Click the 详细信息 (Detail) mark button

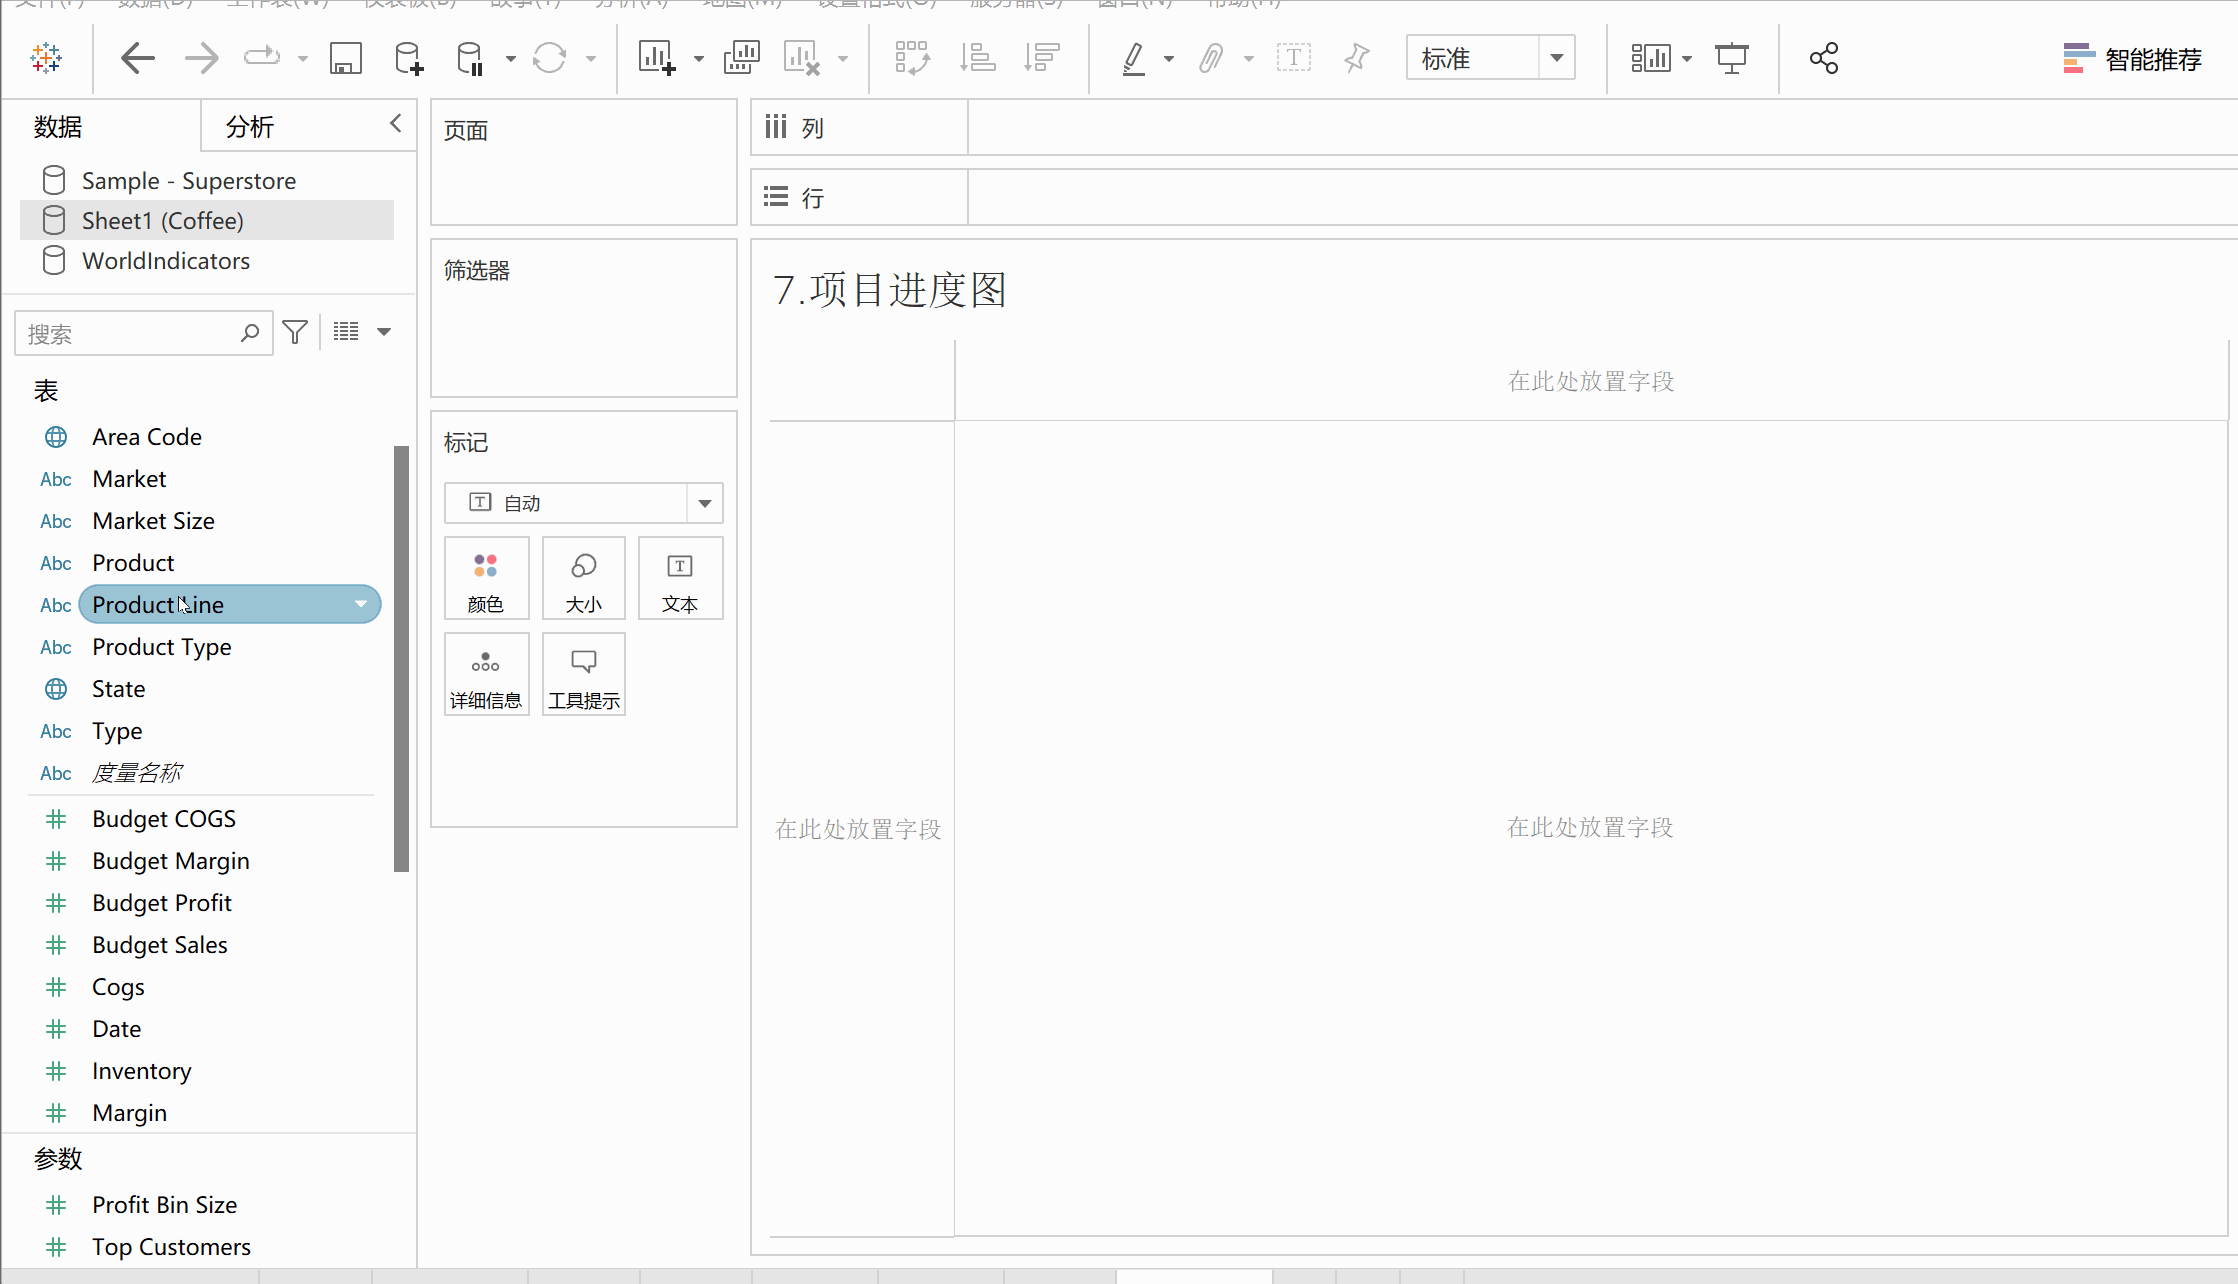click(486, 674)
